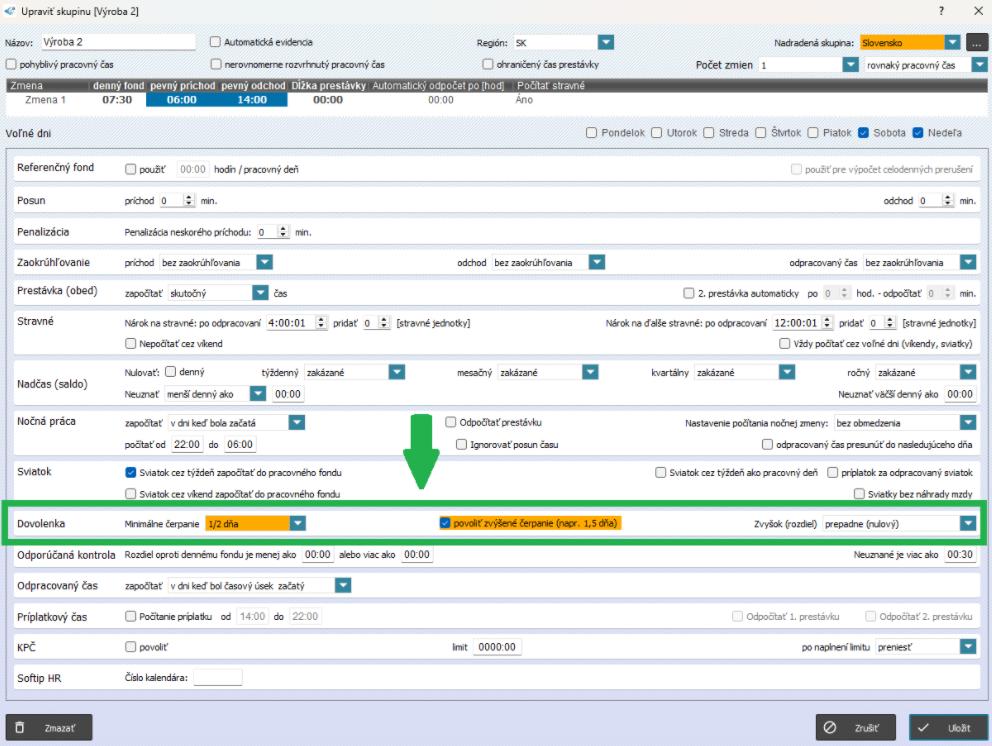This screenshot has width=992, height=746.
Task: Click the pevný príchod column header
Action: (182, 86)
